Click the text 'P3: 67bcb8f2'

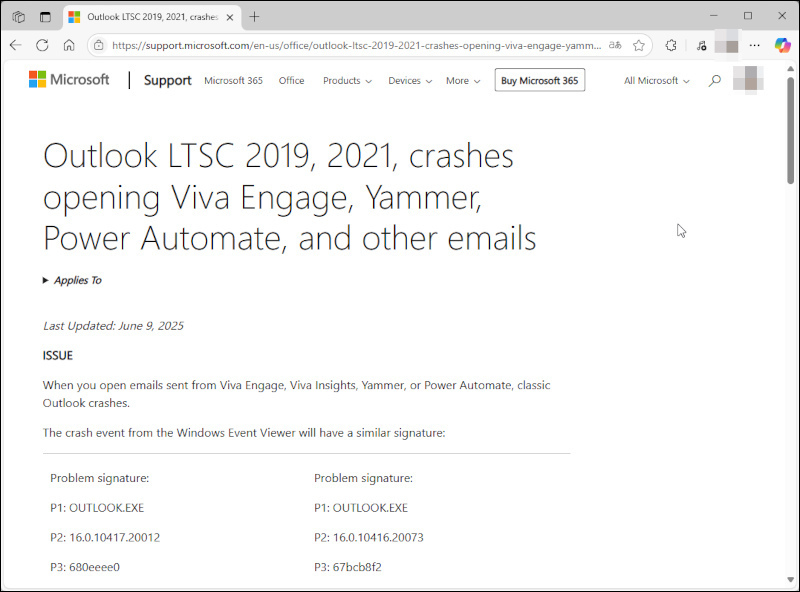[348, 567]
